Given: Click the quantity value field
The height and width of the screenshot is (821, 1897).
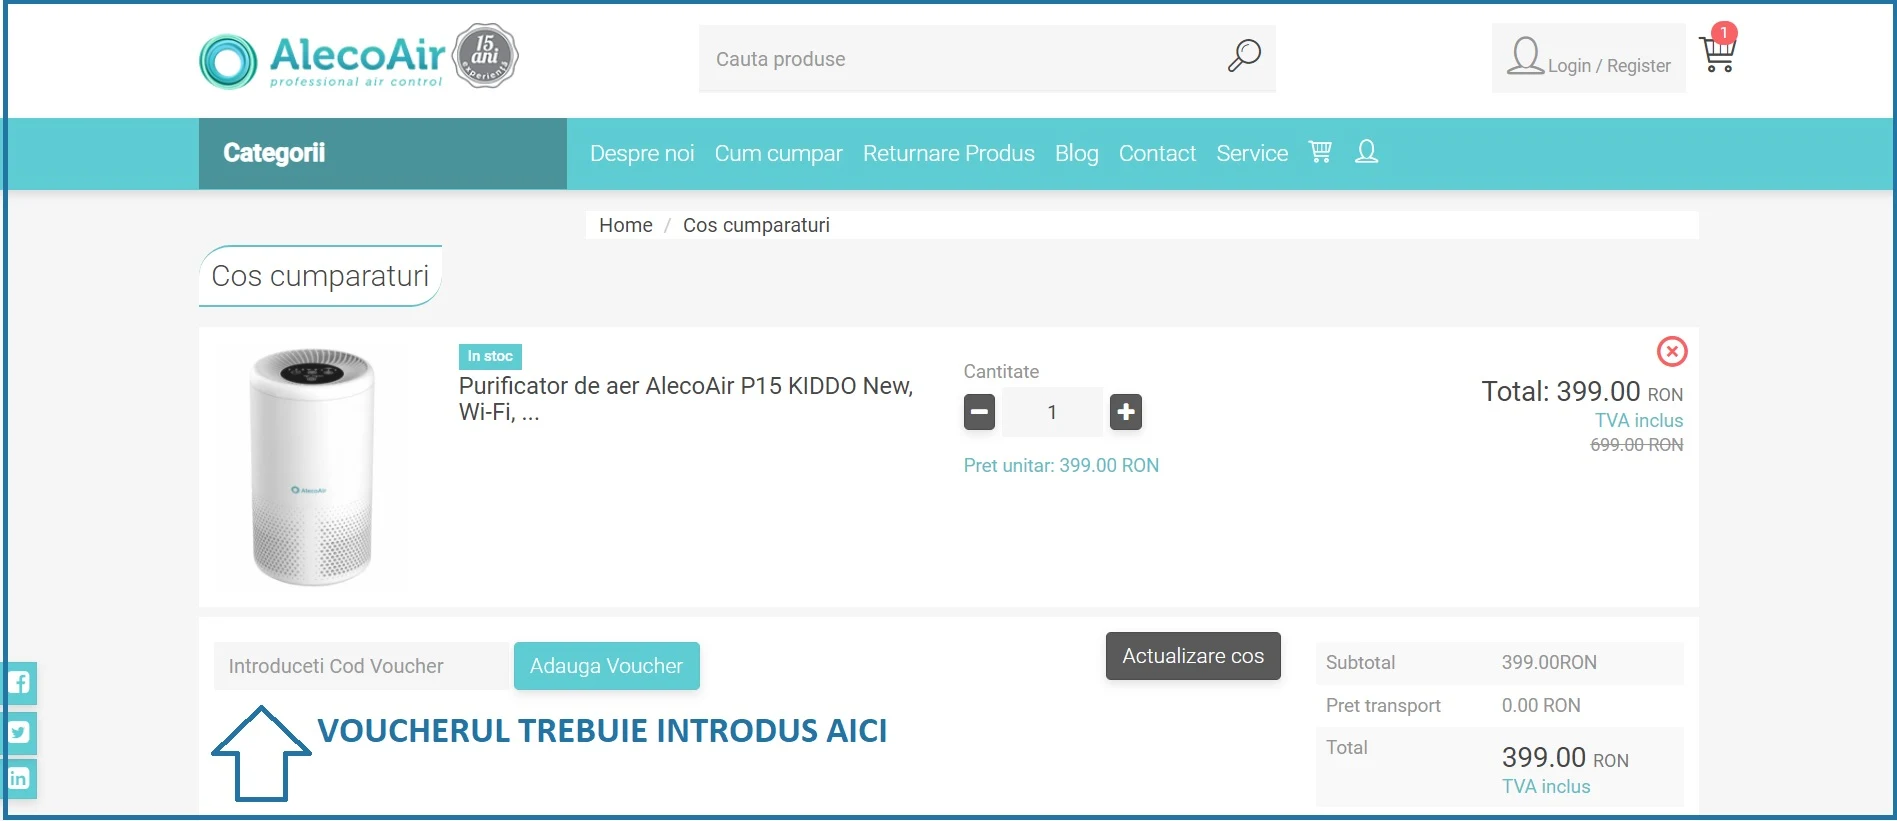Looking at the screenshot, I should 1052,412.
